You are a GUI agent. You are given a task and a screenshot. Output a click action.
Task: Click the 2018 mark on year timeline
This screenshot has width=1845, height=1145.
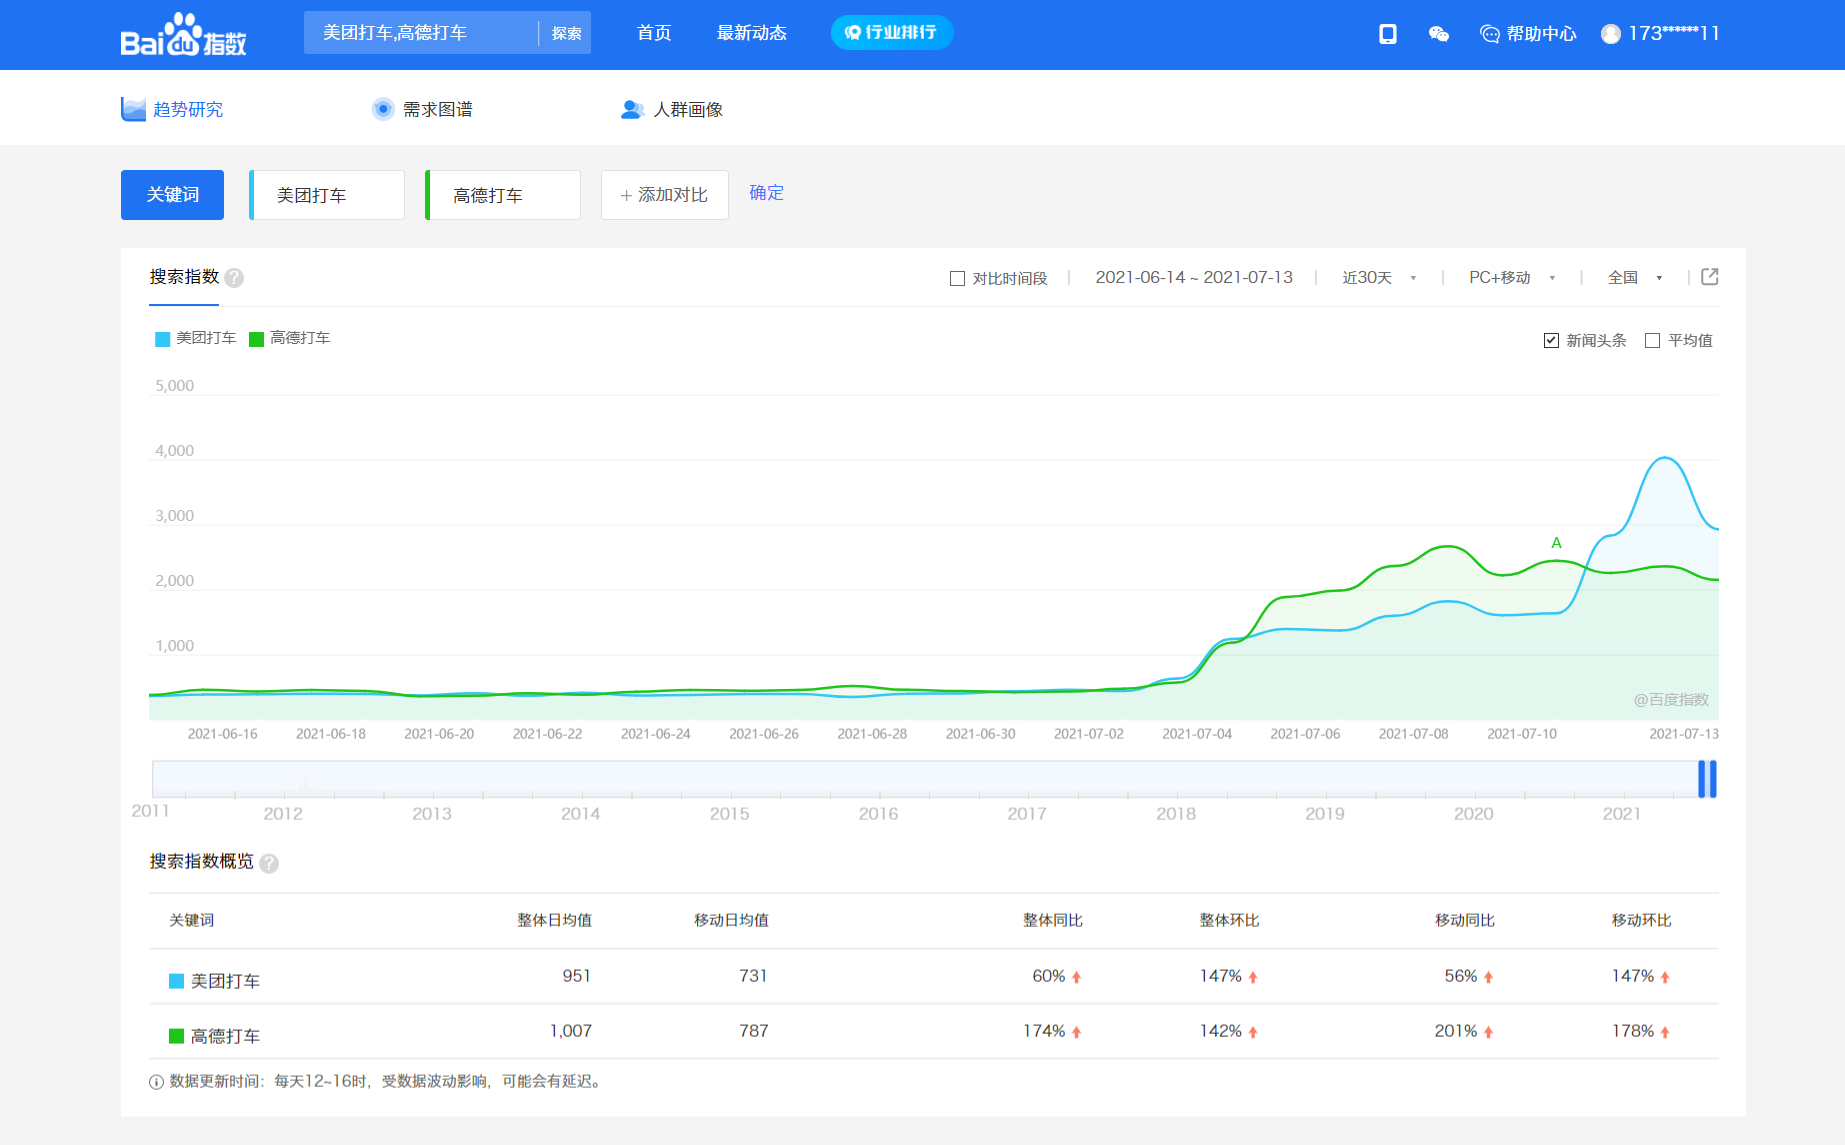tap(1176, 814)
